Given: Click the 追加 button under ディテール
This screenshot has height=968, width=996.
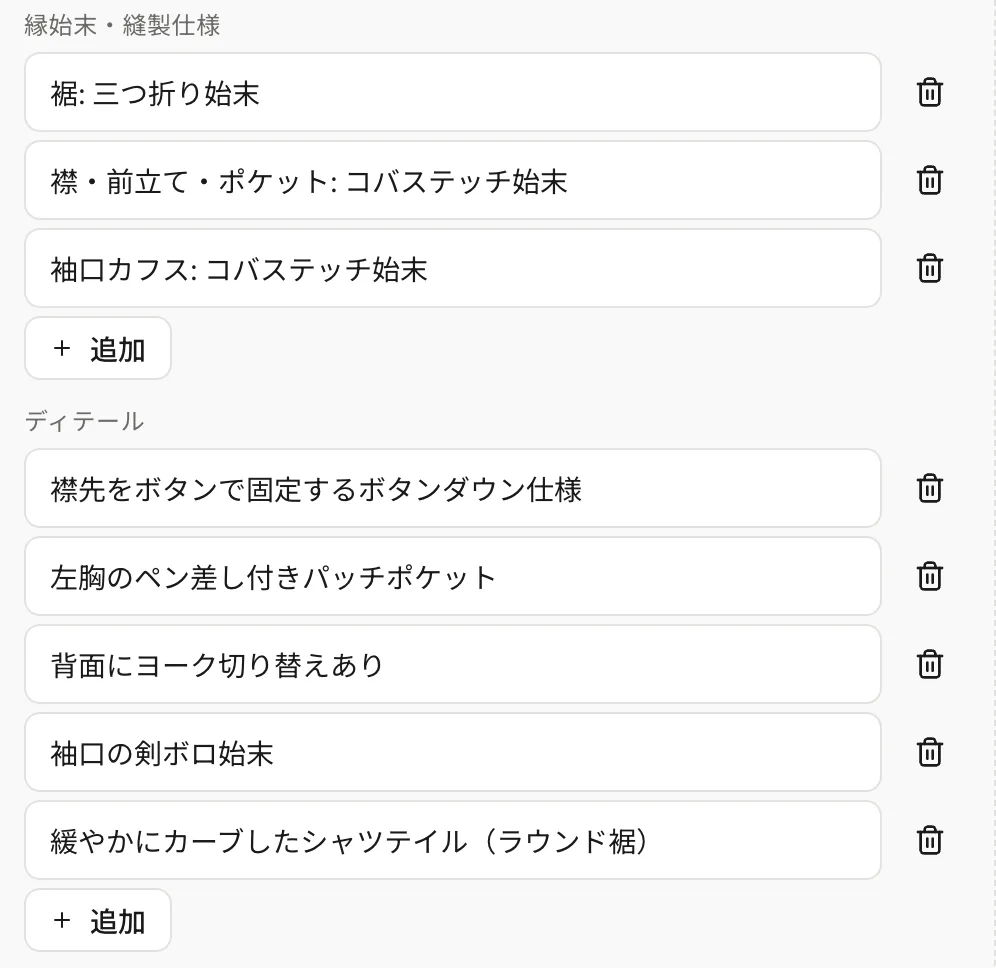Looking at the screenshot, I should (x=98, y=920).
